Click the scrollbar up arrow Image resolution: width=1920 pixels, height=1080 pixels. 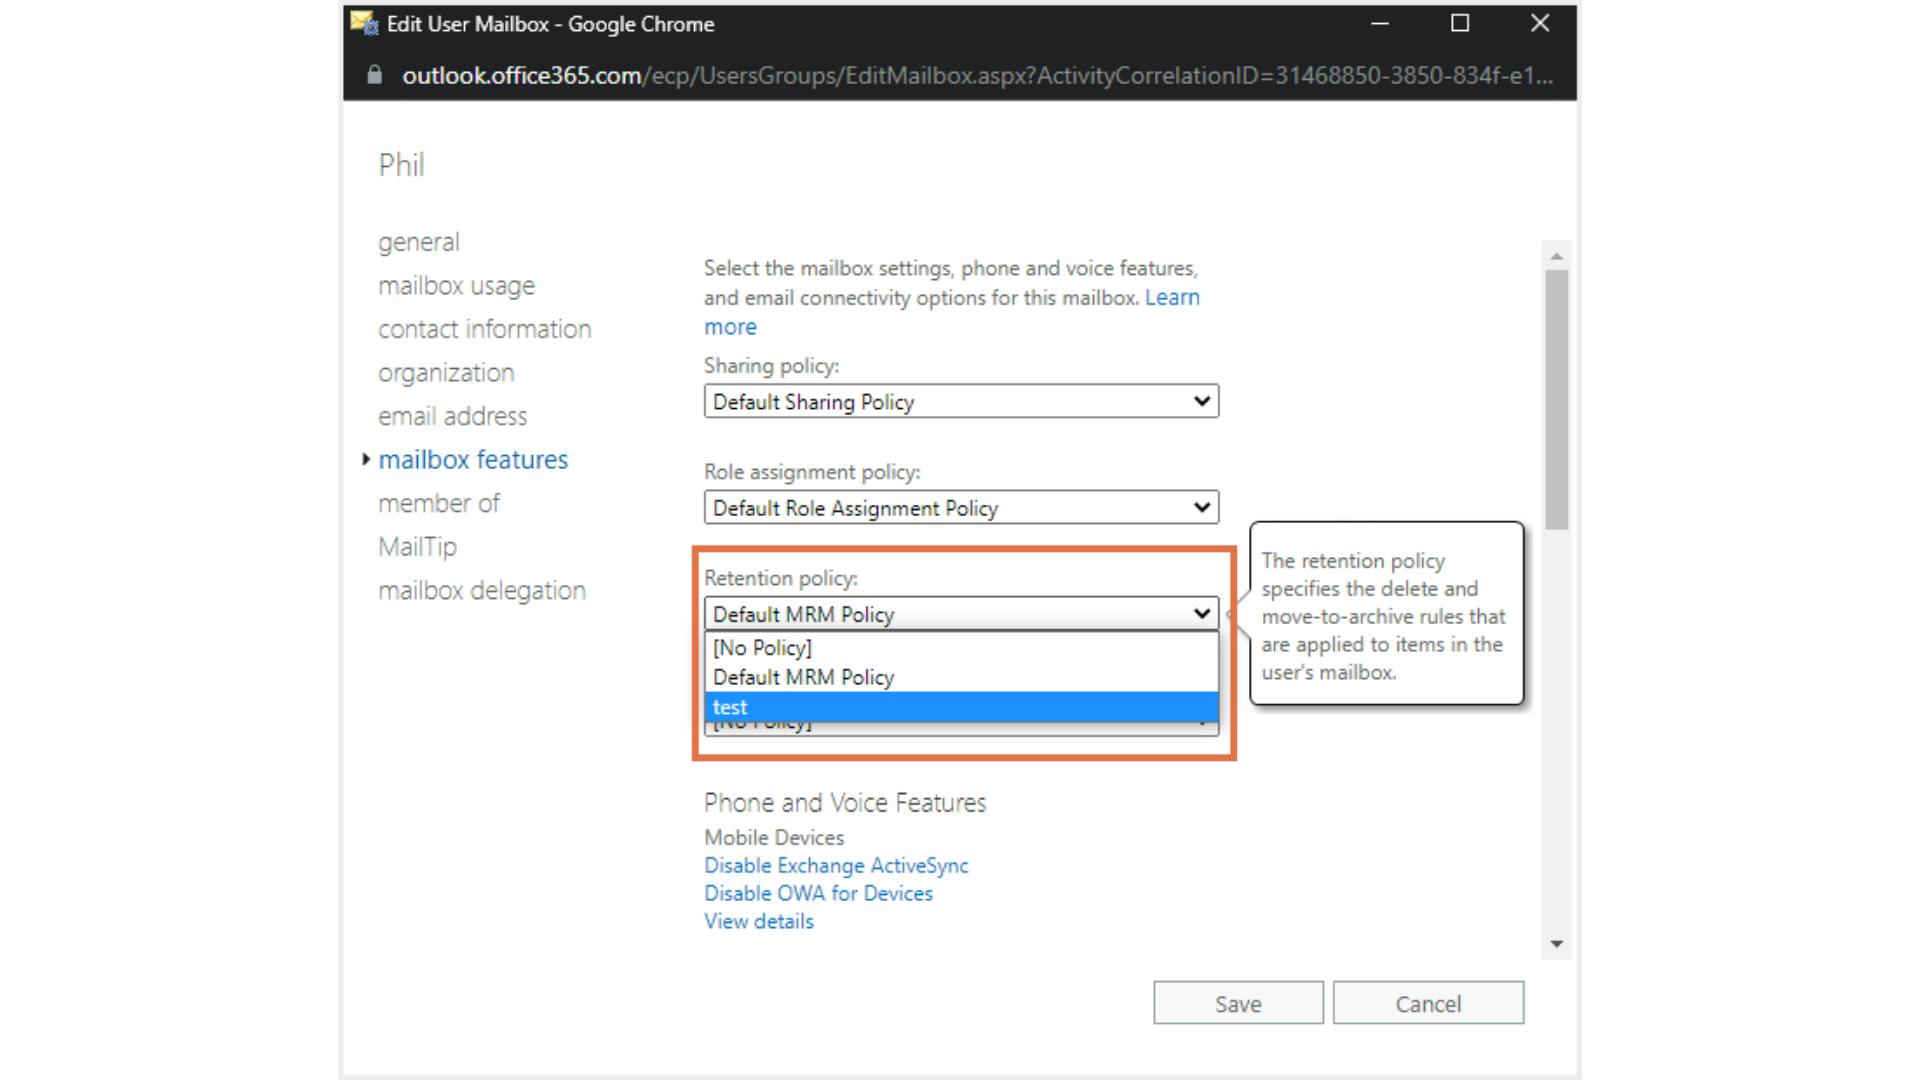click(1556, 257)
